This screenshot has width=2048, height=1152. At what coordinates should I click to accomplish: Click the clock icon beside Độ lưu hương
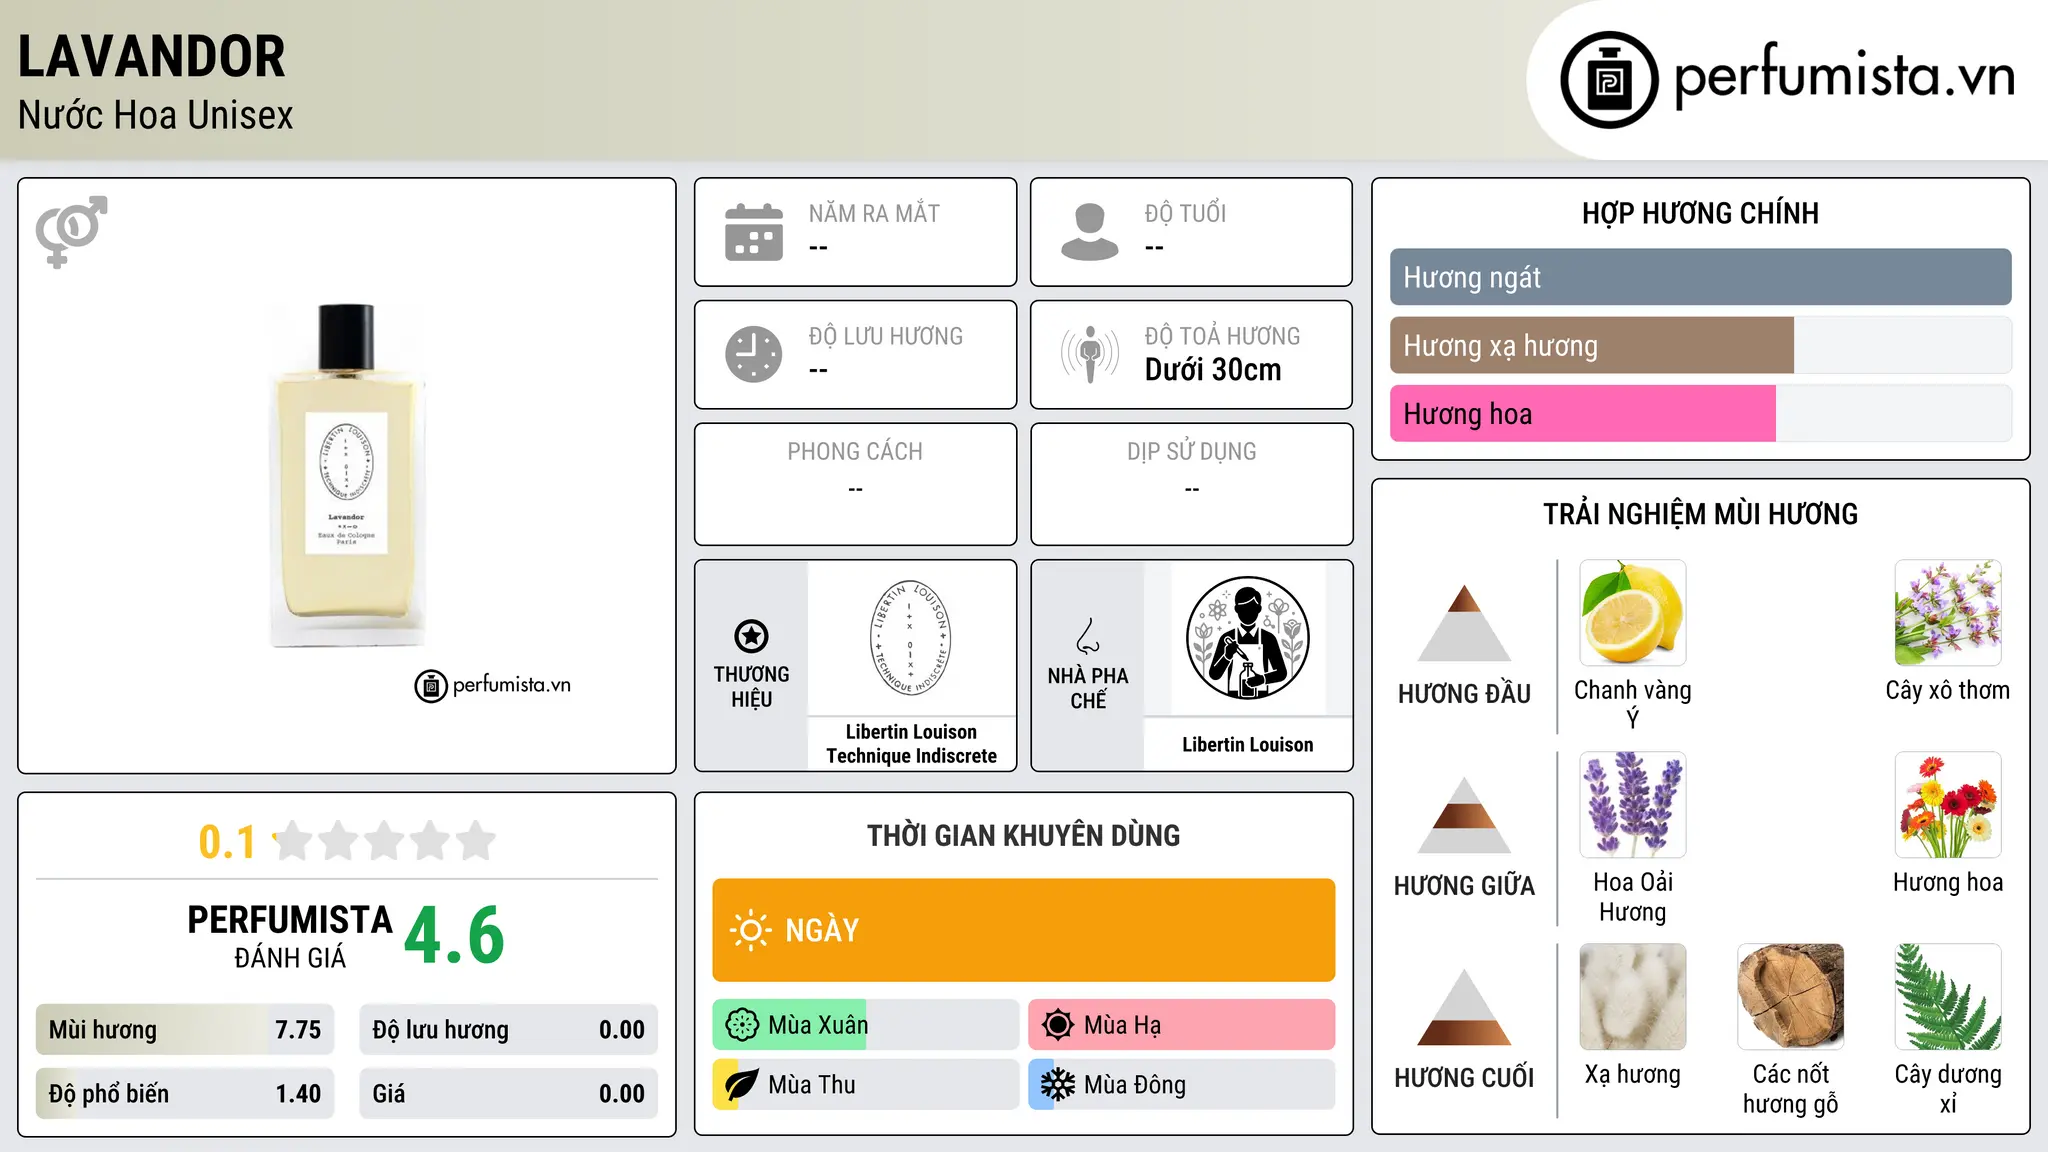(754, 354)
